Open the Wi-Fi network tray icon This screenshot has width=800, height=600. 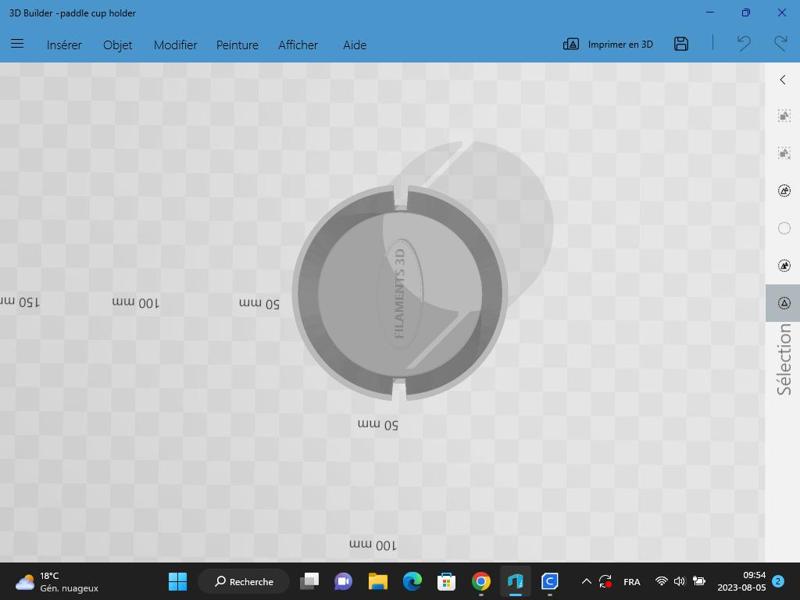(x=661, y=582)
